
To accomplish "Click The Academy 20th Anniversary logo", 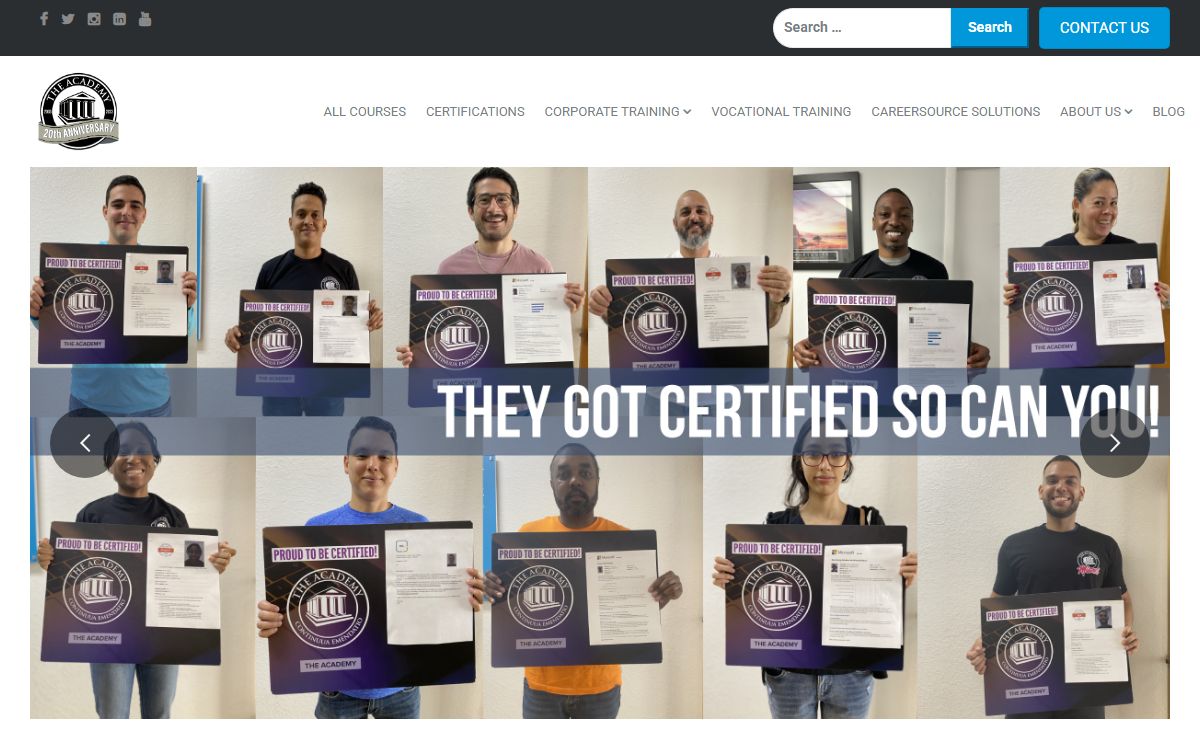I will [x=79, y=112].
